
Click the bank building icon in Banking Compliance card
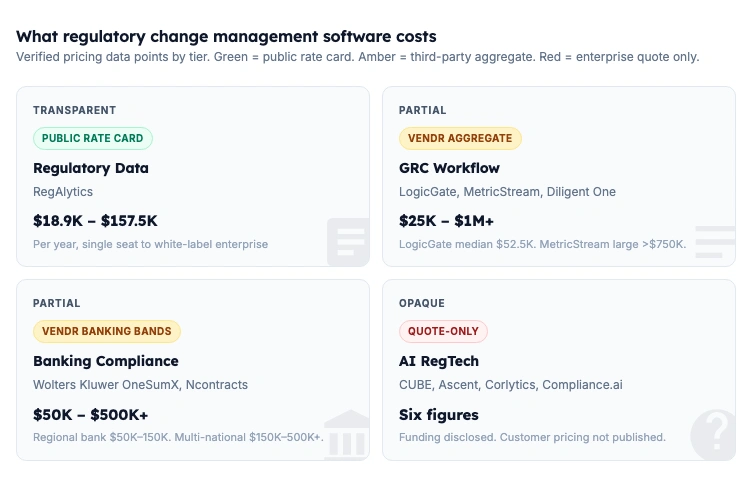pyautogui.click(x=347, y=435)
